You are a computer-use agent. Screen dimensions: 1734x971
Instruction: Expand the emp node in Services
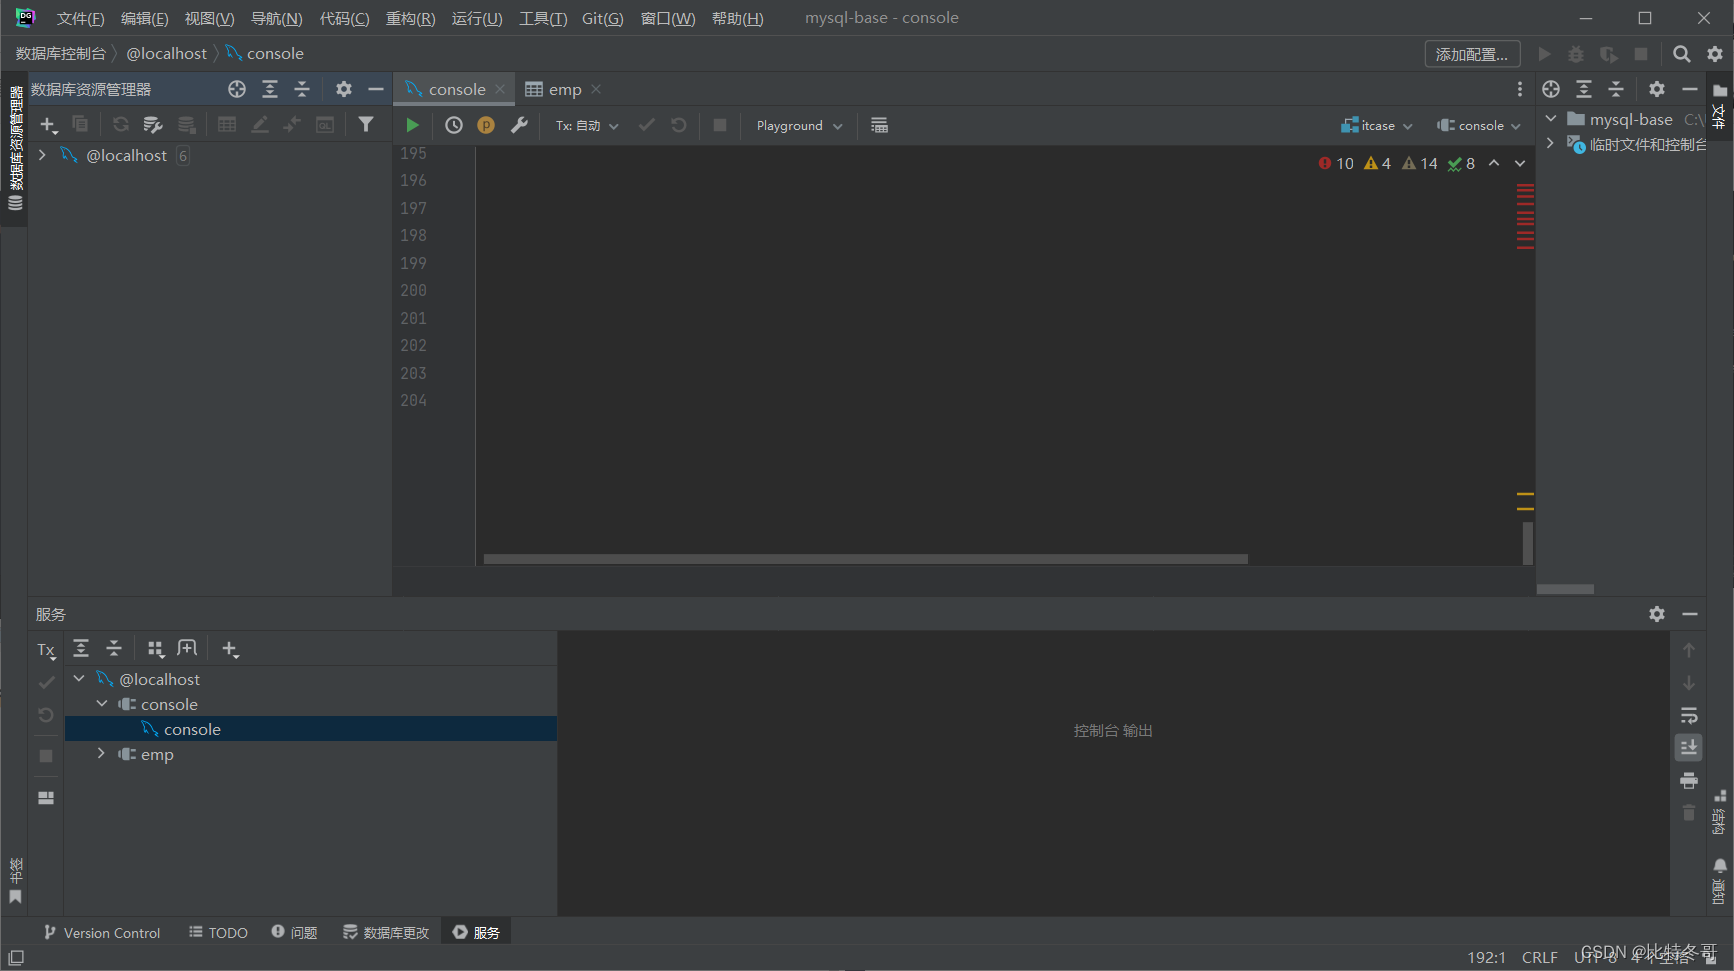click(x=101, y=753)
